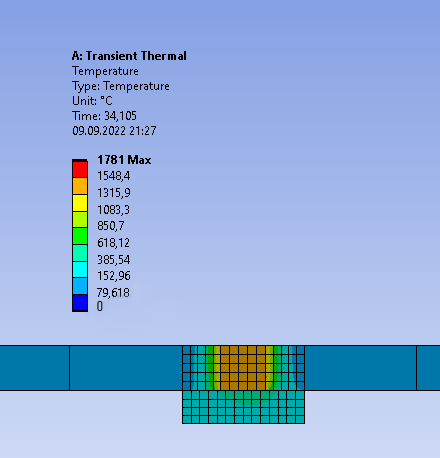
Task: Select the yellow-green legend band
Action: [80, 219]
